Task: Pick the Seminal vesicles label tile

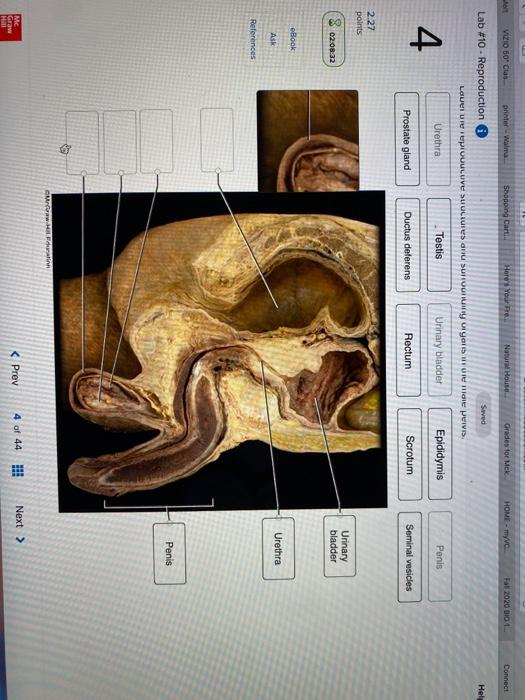Action: pyautogui.click(x=409, y=557)
